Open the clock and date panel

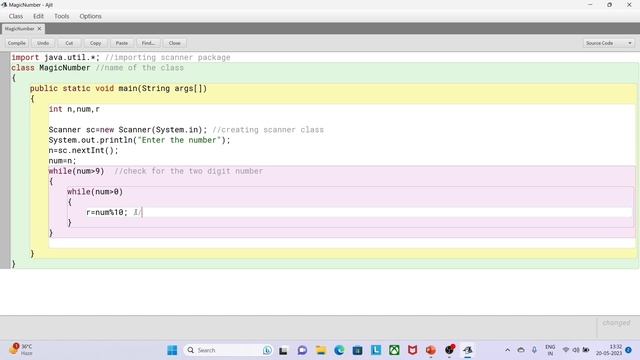609,350
